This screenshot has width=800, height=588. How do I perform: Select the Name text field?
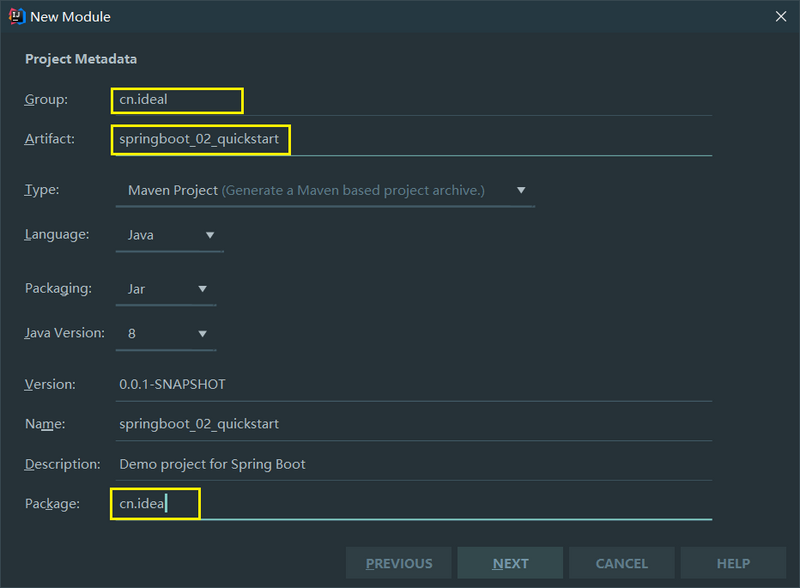412,424
